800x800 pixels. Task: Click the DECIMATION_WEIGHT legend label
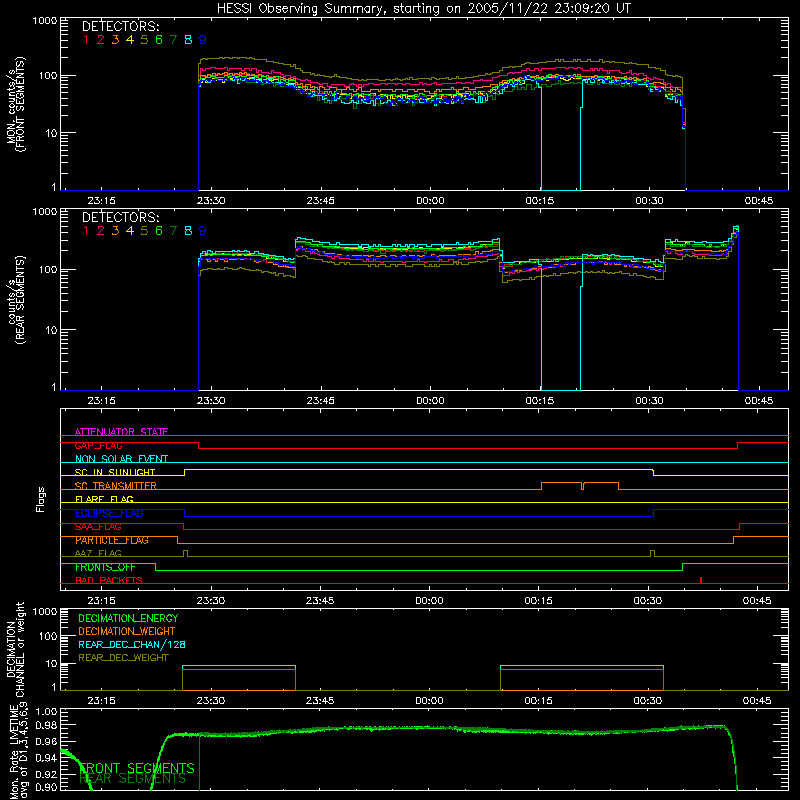coord(127,632)
